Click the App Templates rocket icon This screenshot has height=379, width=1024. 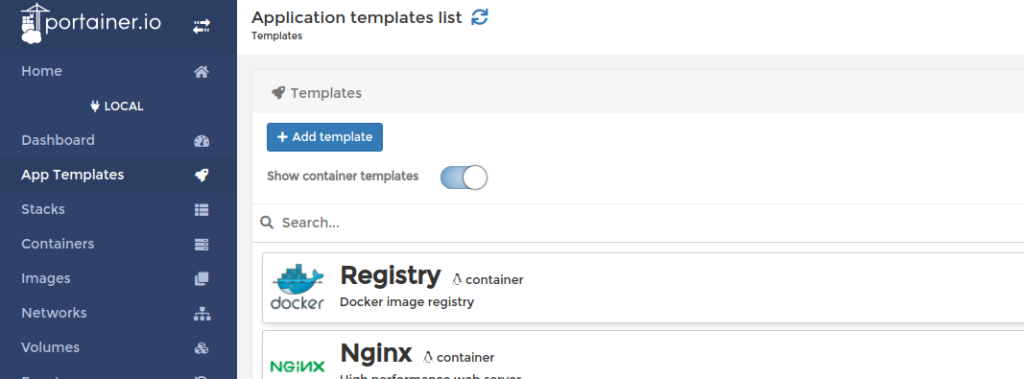(x=202, y=175)
